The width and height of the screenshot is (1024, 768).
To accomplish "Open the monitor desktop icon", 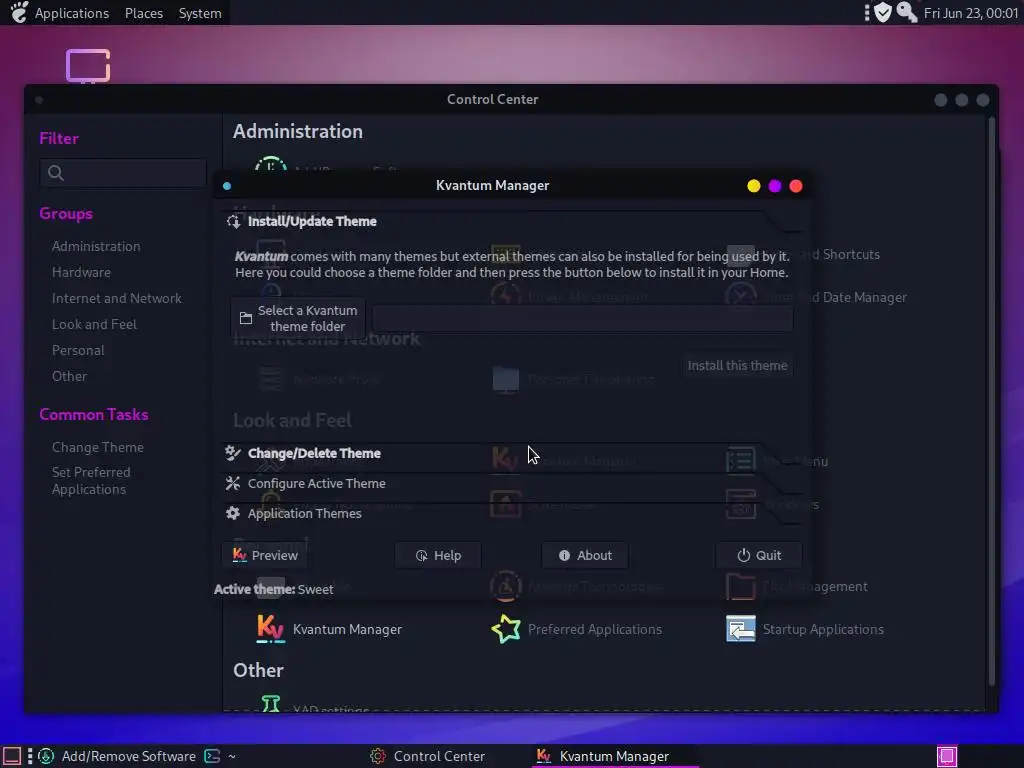I will 88,66.
